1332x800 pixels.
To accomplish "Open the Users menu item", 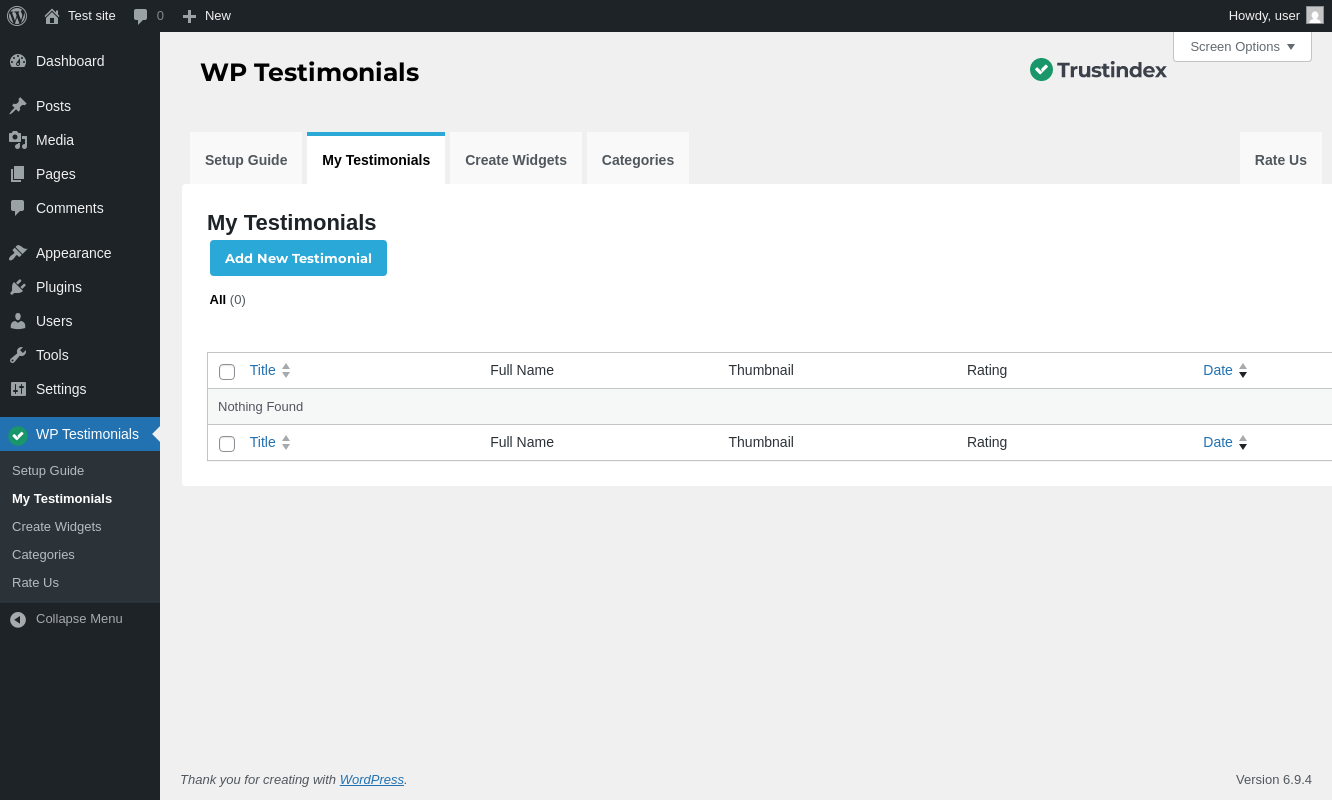I will tap(80, 321).
